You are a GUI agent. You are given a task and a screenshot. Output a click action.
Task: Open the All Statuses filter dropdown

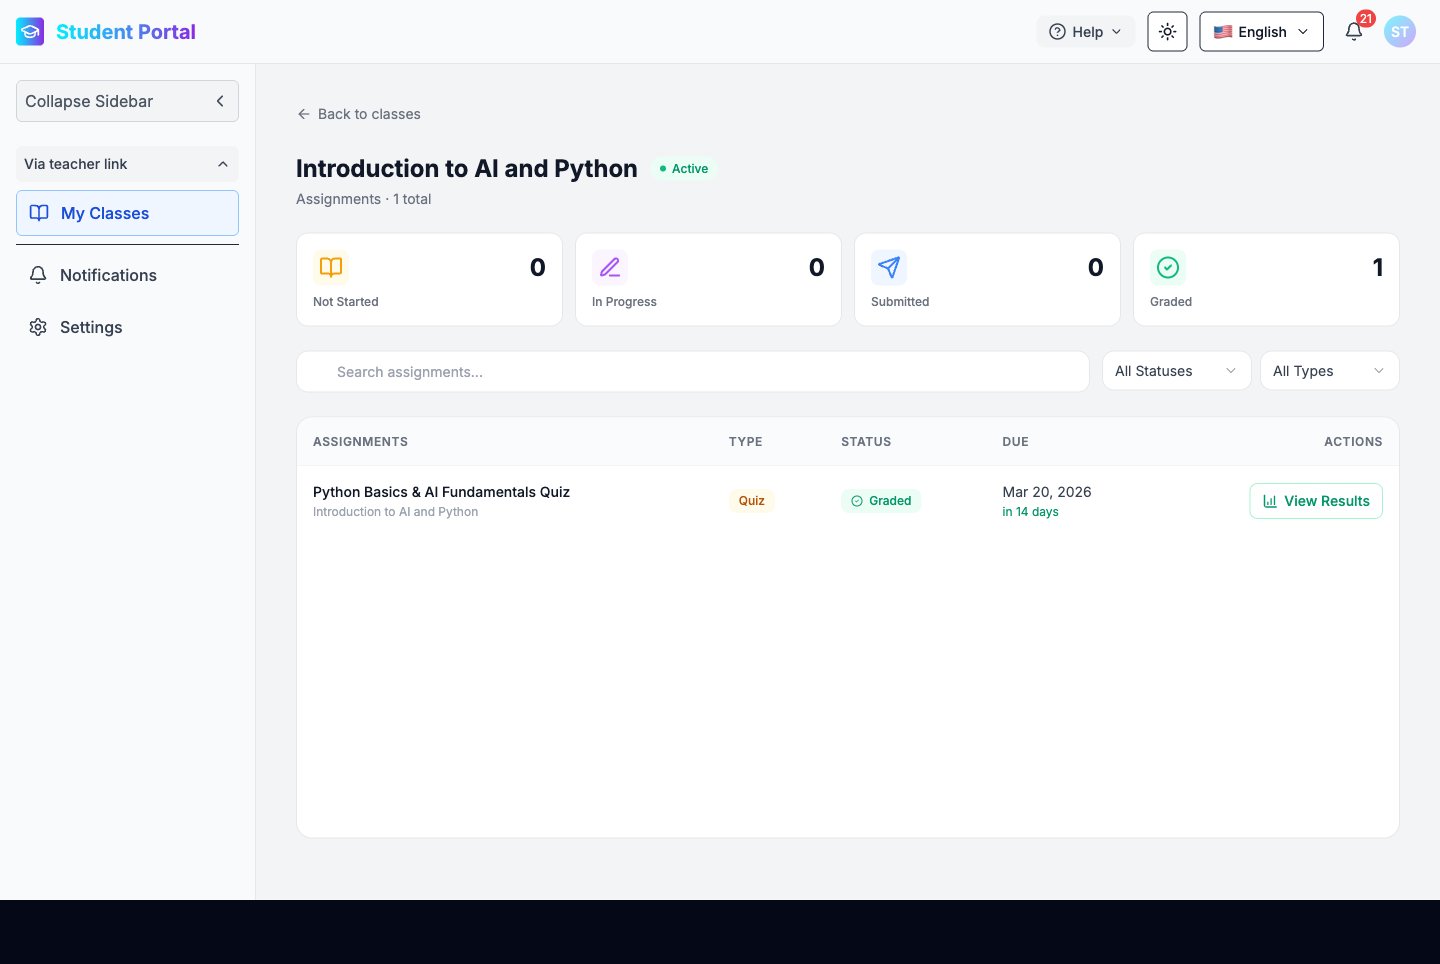(1176, 371)
